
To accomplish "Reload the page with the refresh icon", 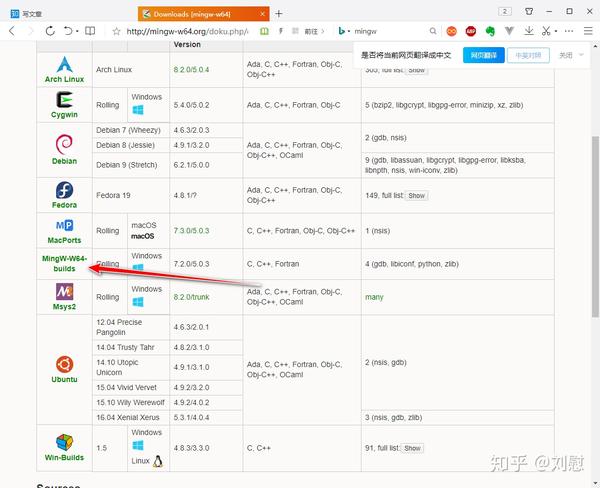I will 50,31.
